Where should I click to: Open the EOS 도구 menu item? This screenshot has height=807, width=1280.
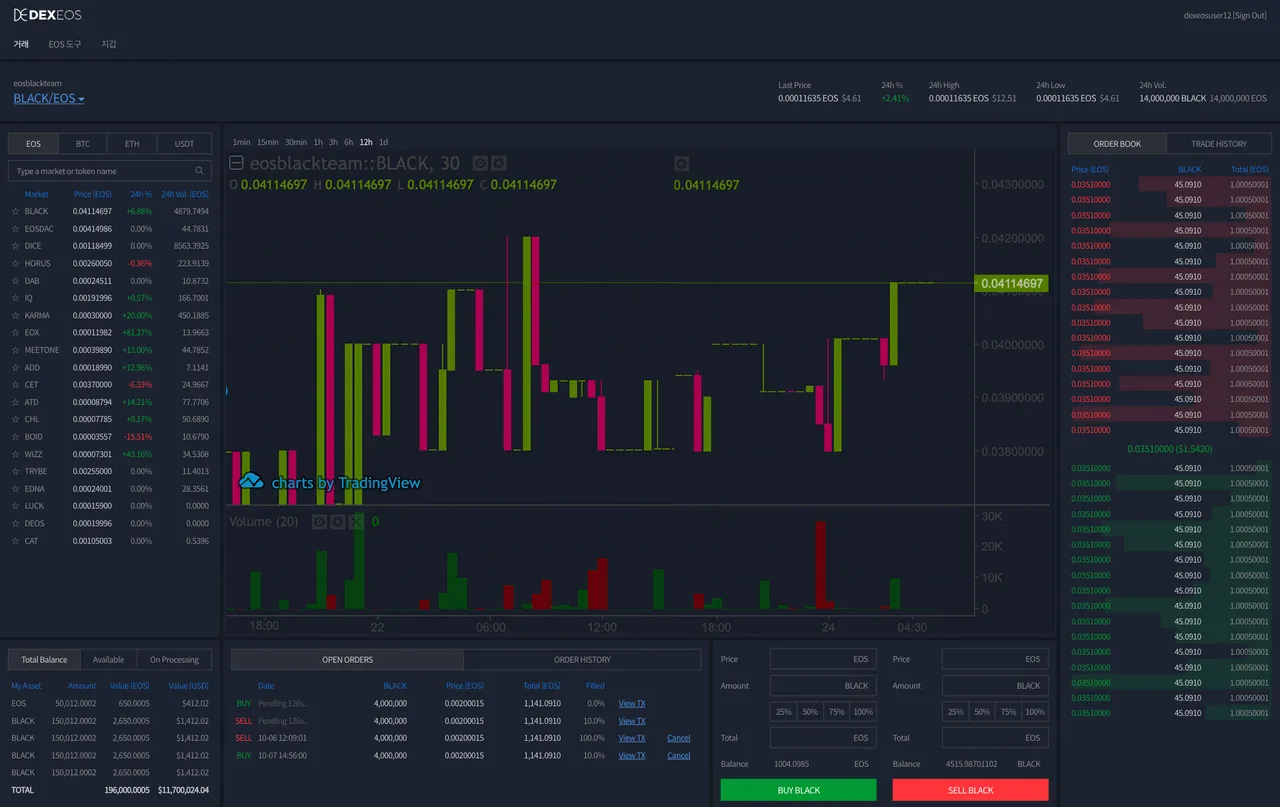[x=65, y=44]
